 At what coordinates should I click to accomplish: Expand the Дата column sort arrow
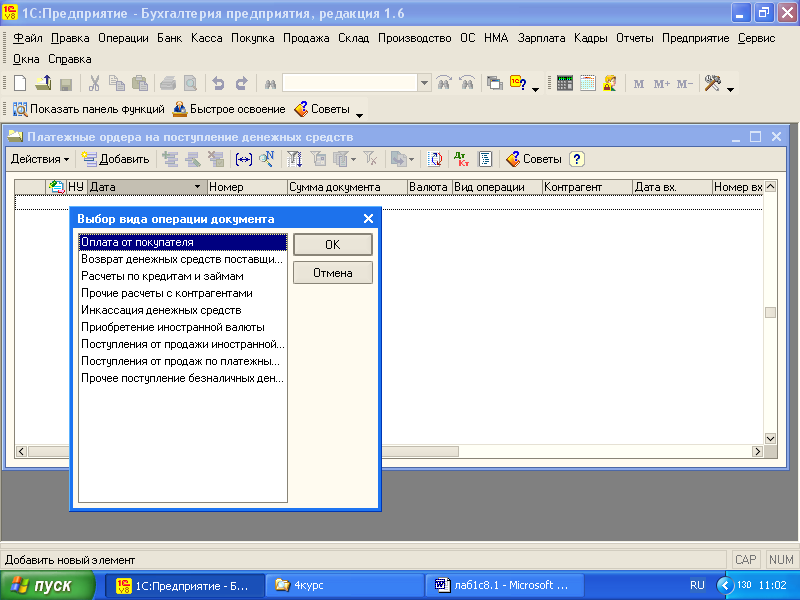coord(197,187)
